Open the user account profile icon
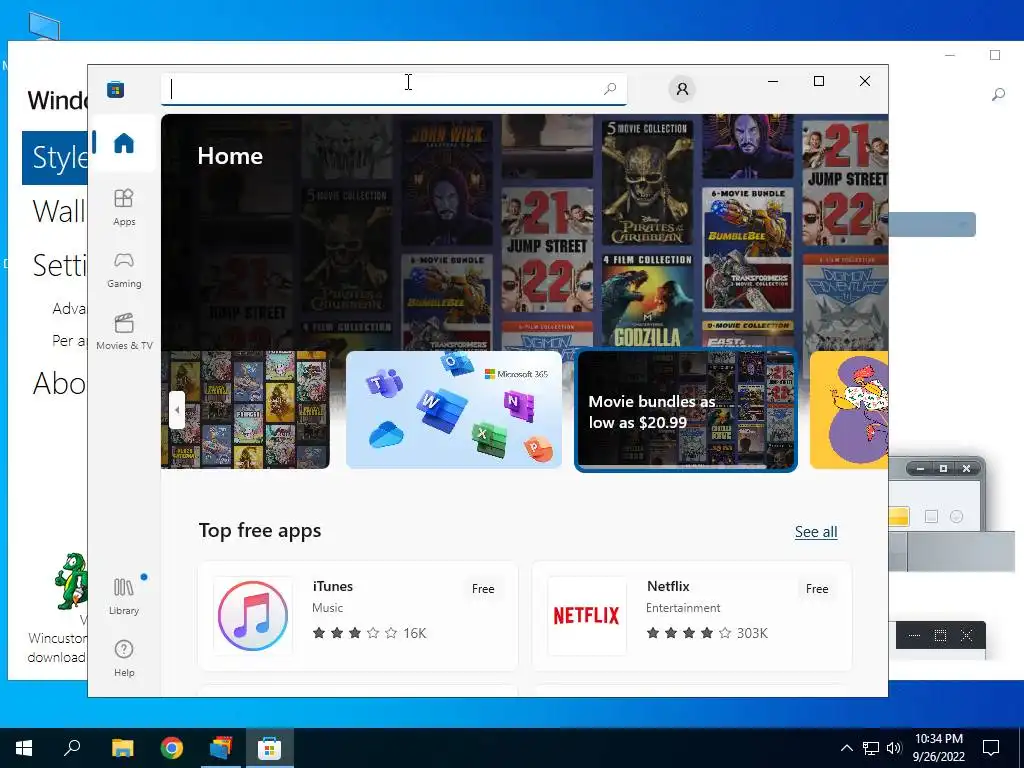The height and width of the screenshot is (768, 1024). click(x=682, y=89)
